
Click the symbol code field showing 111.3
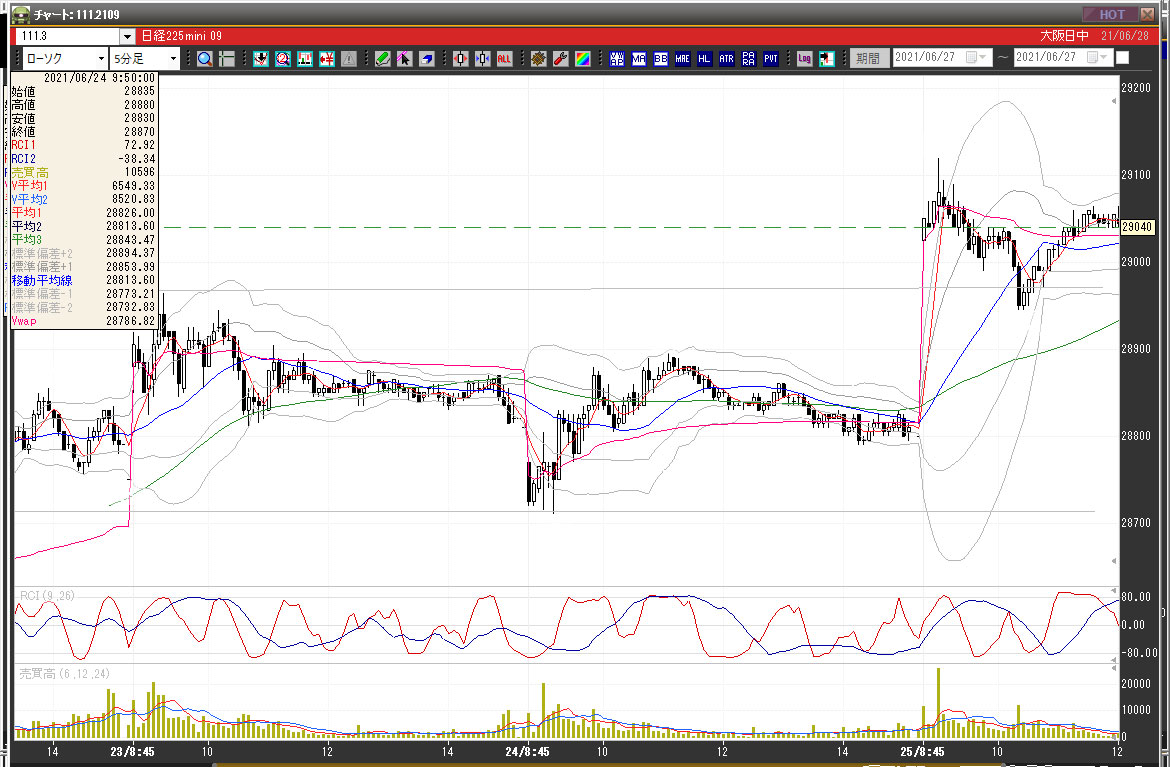pyautogui.click(x=69, y=36)
